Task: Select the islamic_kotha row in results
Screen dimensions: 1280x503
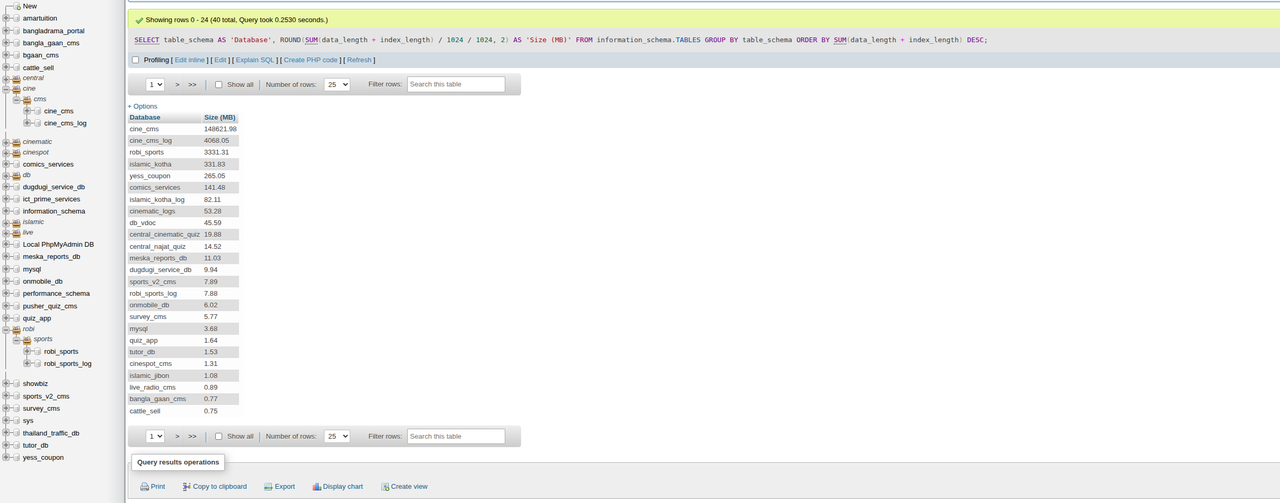Action: [183, 164]
